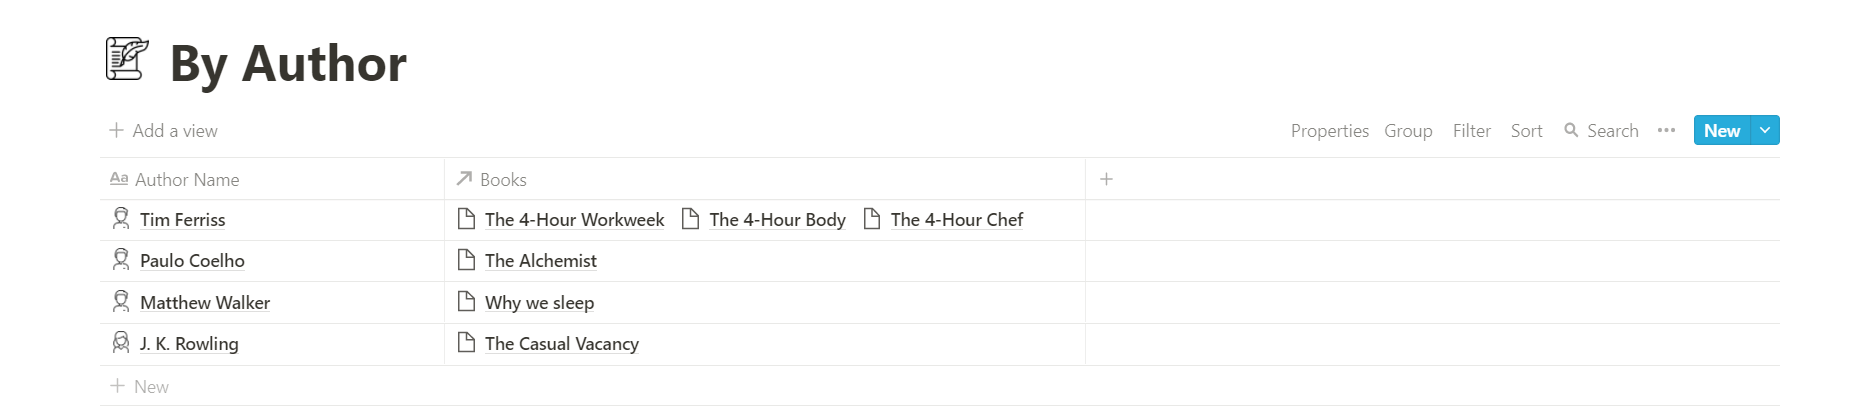Open the three-dots more options menu

(x=1666, y=130)
